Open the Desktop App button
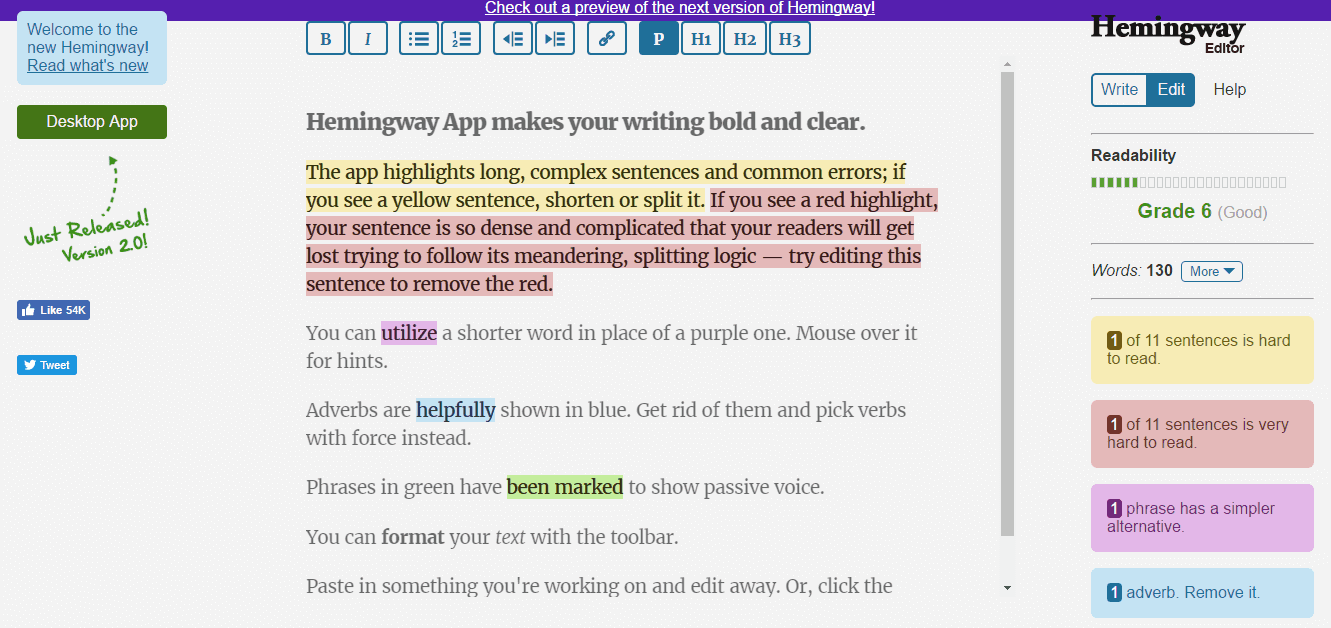 coord(92,122)
